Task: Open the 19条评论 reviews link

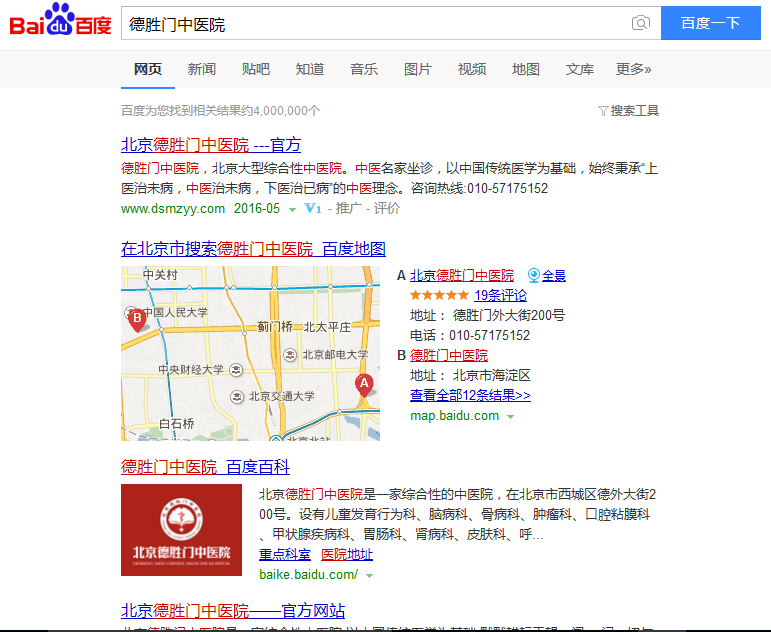Action: pos(500,295)
